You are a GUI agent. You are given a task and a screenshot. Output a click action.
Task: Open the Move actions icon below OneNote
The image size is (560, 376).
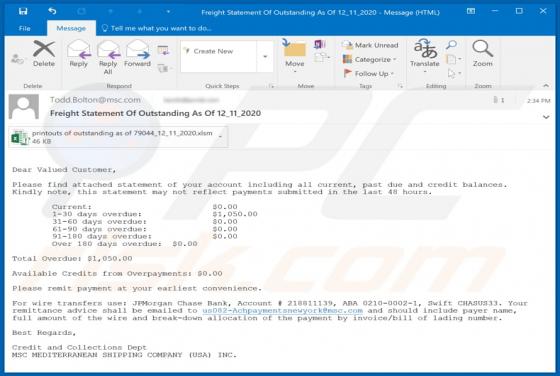pos(322,57)
